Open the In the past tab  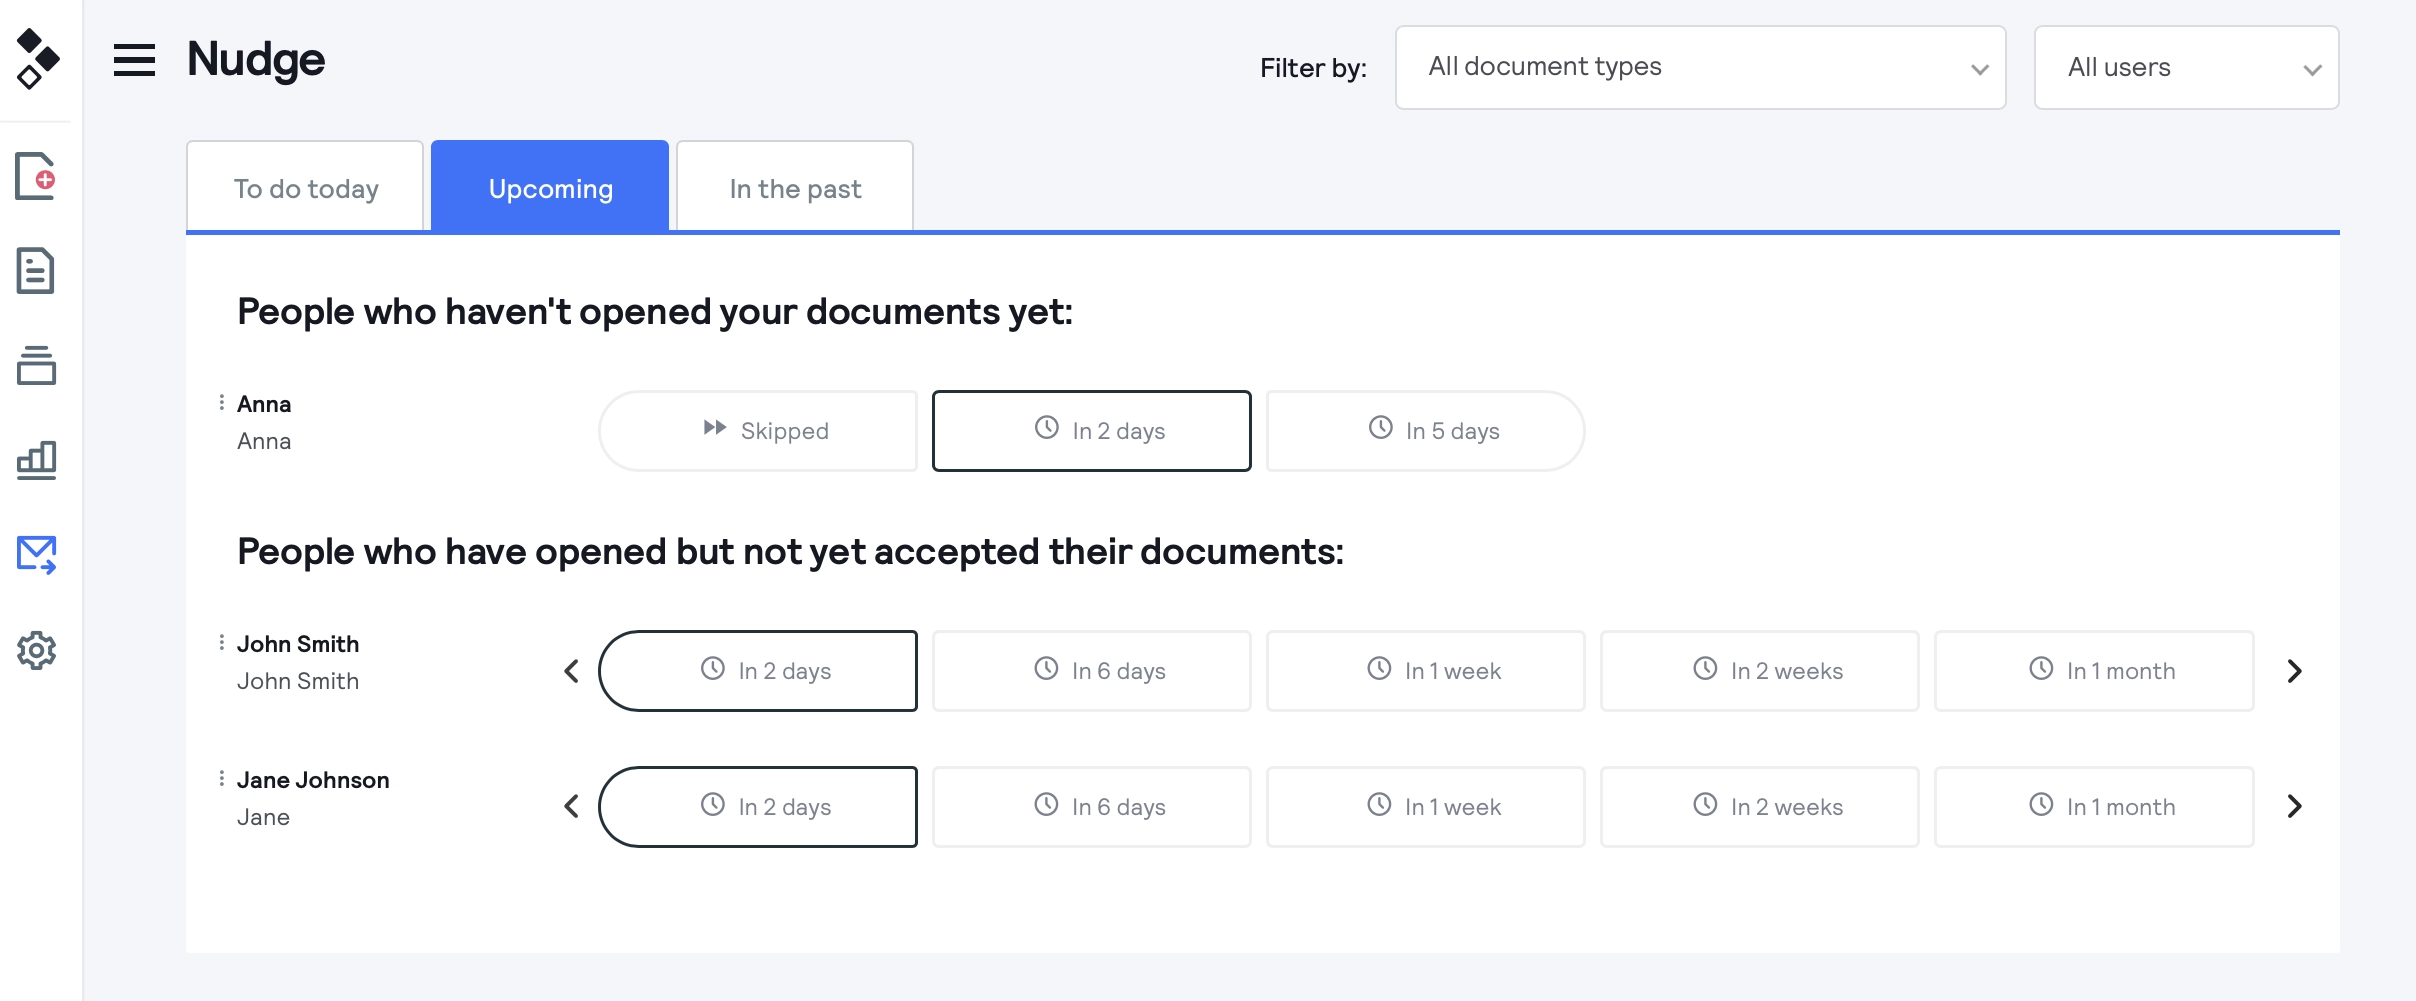pos(794,186)
